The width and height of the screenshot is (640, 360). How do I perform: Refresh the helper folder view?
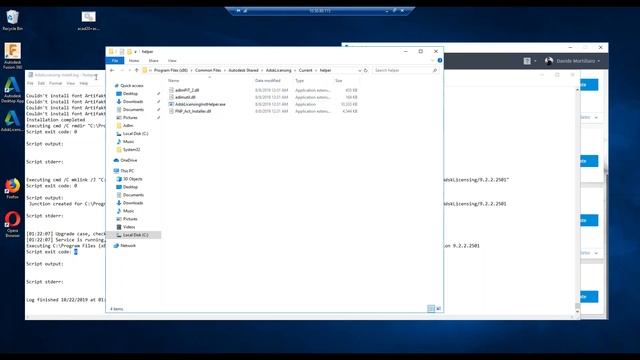tap(366, 70)
